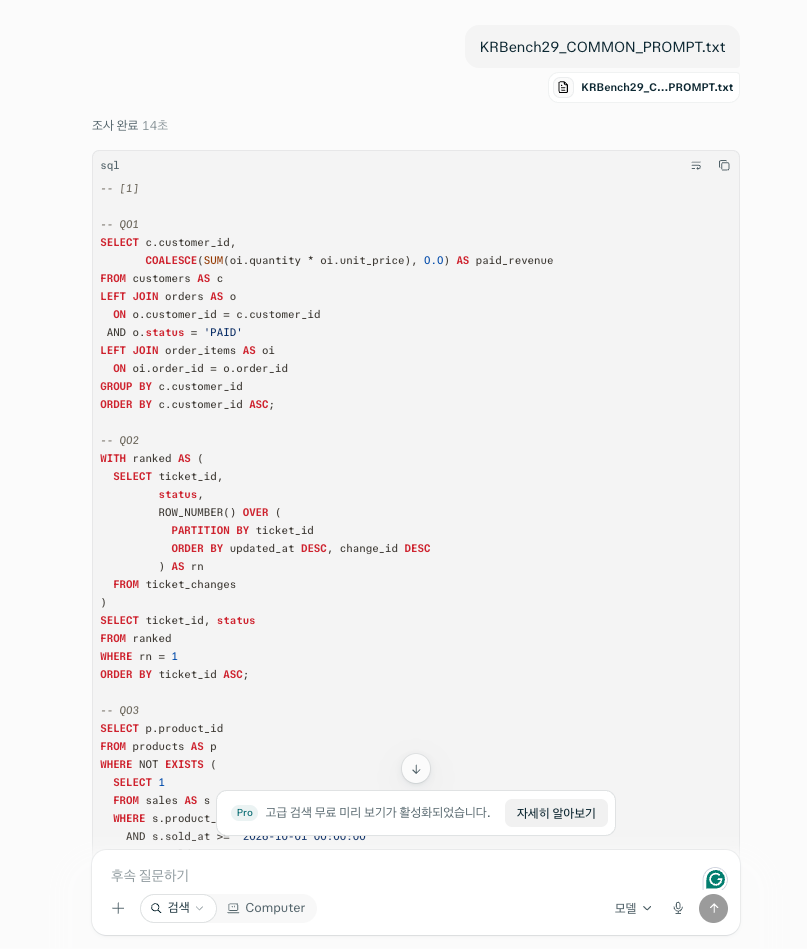The image size is (807, 949).
Task: Click the '-- [1]' comment line
Action: pyautogui.click(x=119, y=188)
